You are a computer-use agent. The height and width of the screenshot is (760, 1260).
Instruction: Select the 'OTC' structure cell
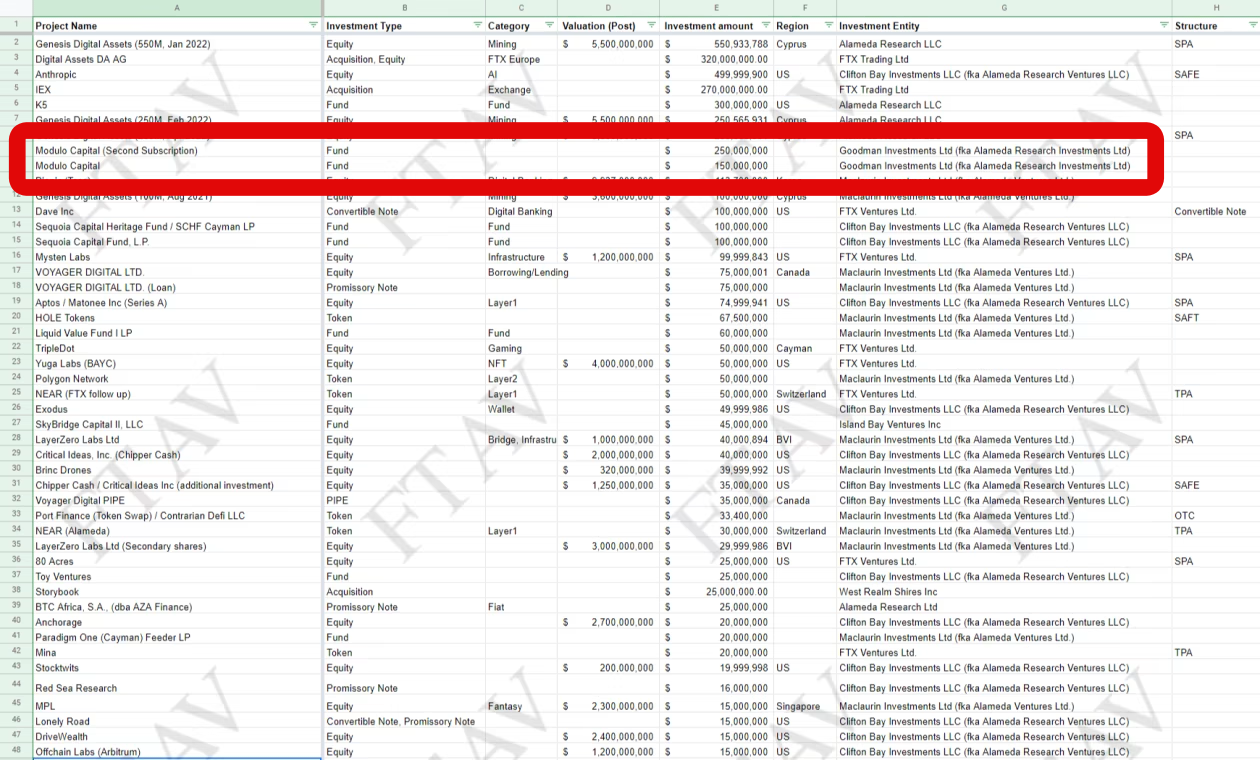(1216, 516)
